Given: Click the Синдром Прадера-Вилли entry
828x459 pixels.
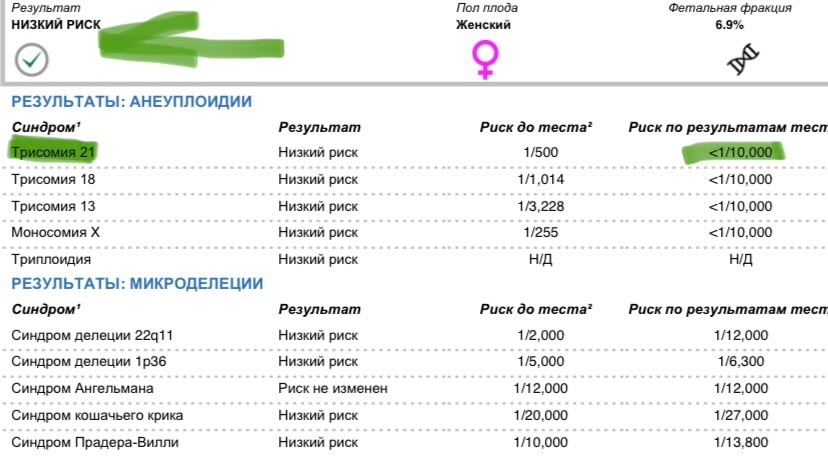Looking at the screenshot, I should coord(95,443).
